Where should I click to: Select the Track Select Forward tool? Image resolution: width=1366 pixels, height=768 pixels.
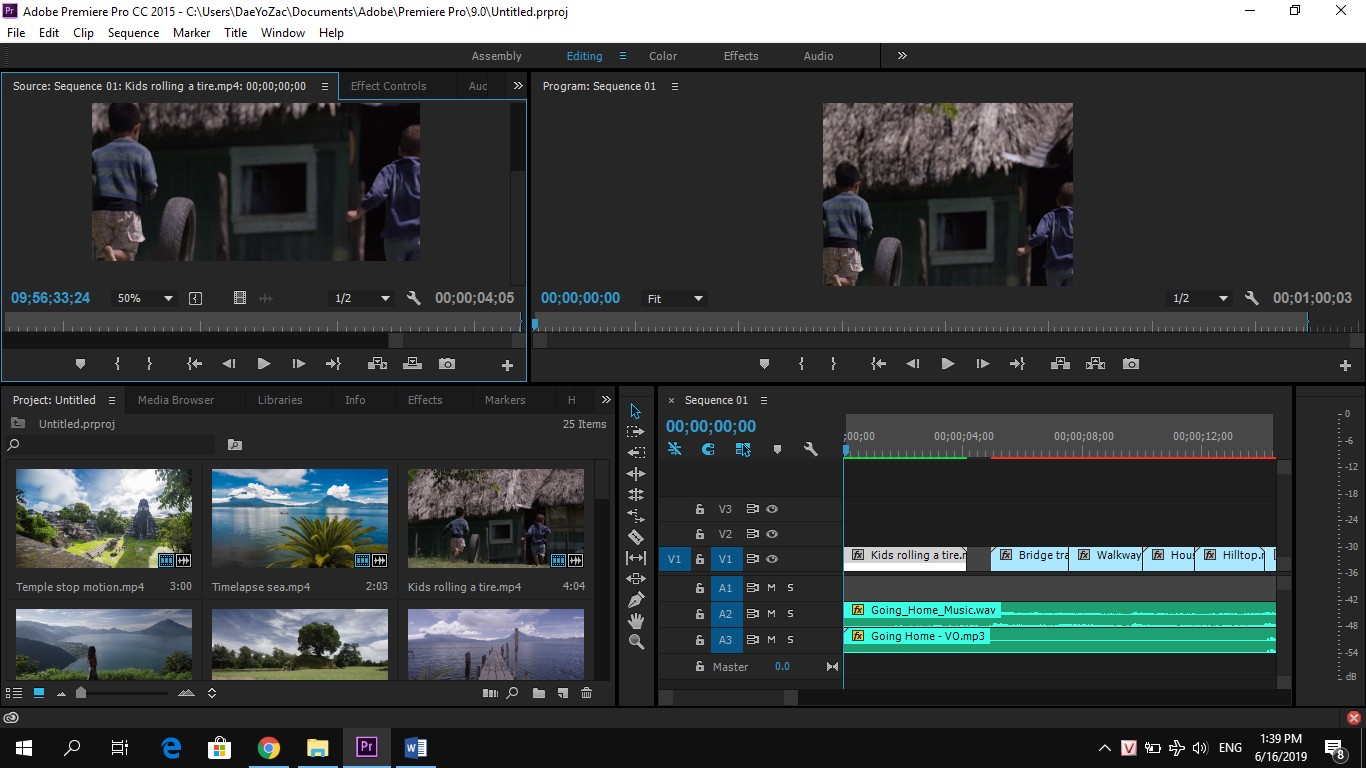click(636, 432)
